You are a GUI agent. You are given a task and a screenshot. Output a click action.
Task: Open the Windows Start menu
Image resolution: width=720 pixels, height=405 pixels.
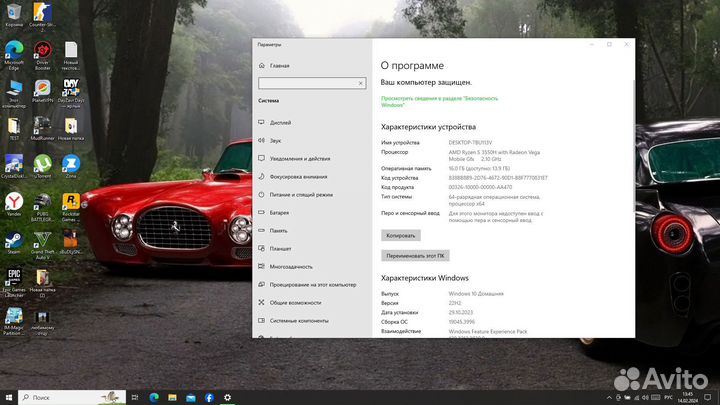click(x=9, y=397)
